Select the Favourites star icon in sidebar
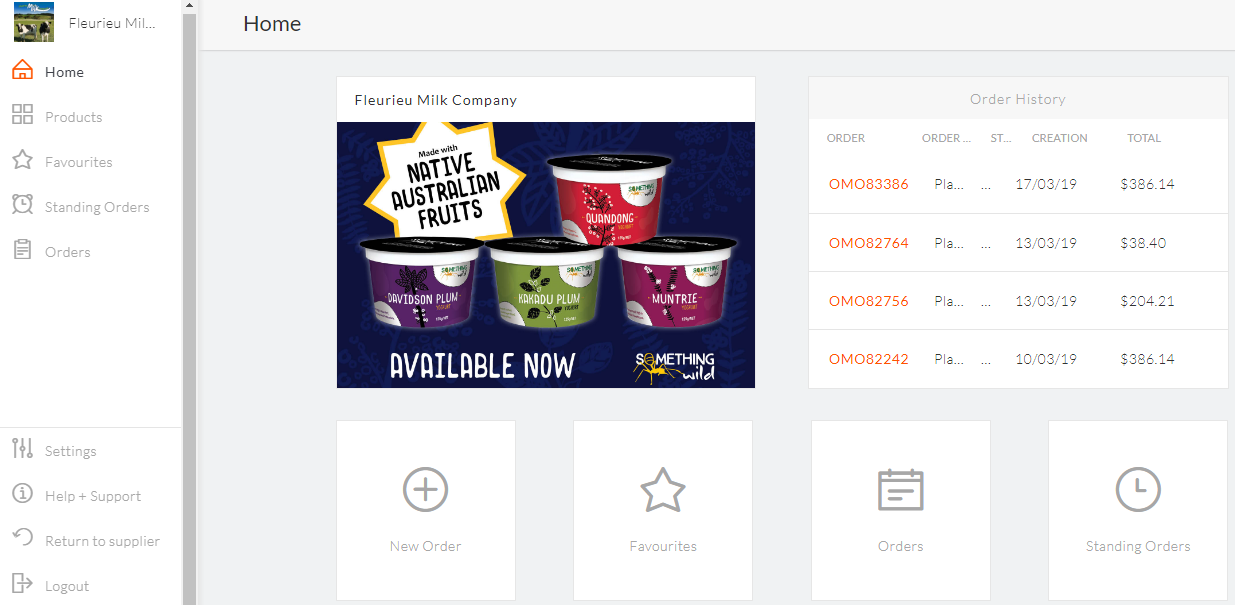Viewport: 1235px width, 605px height. point(22,161)
